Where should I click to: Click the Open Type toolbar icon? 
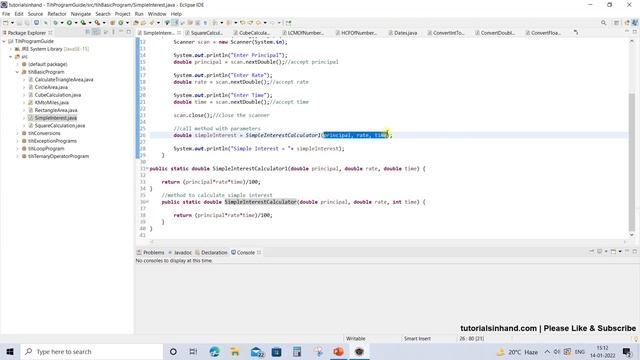[x=135, y=23]
